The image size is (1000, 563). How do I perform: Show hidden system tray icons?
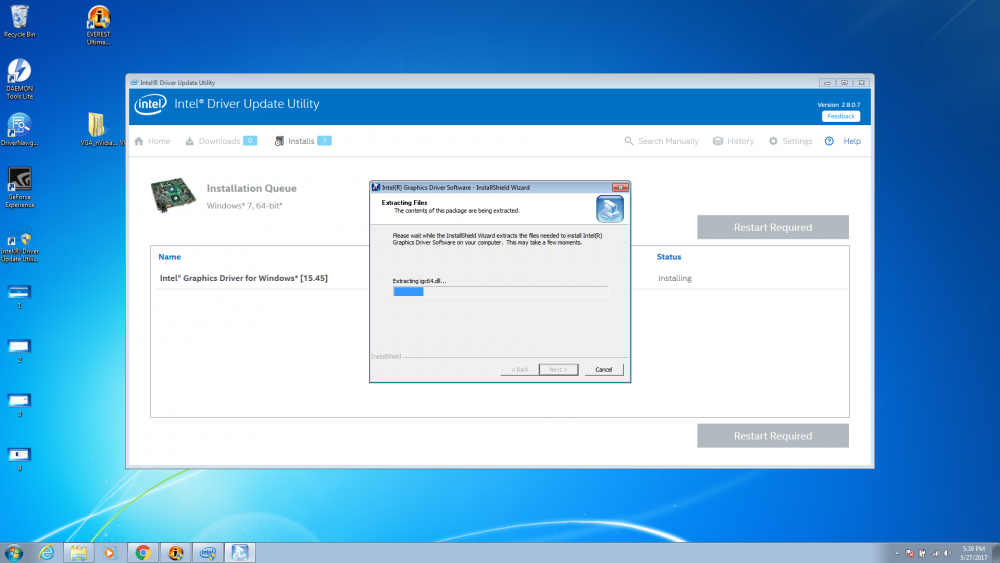tap(897, 553)
